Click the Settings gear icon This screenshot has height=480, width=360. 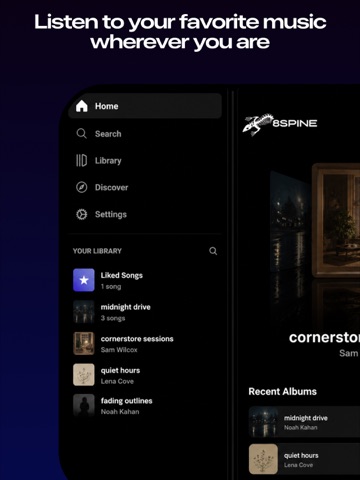82,214
